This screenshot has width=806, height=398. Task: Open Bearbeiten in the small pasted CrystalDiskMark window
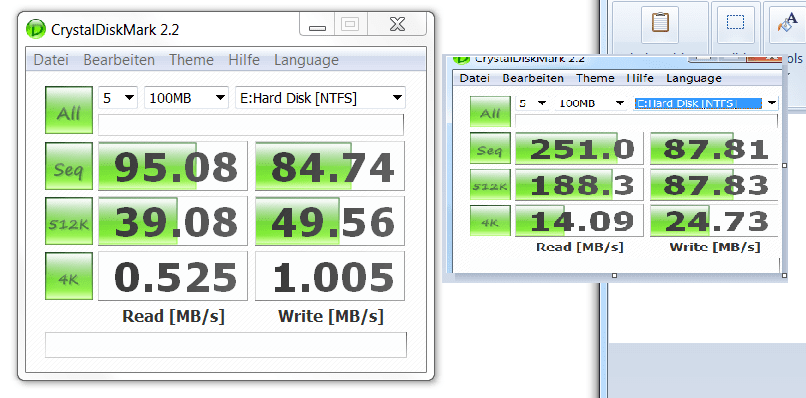click(533, 78)
